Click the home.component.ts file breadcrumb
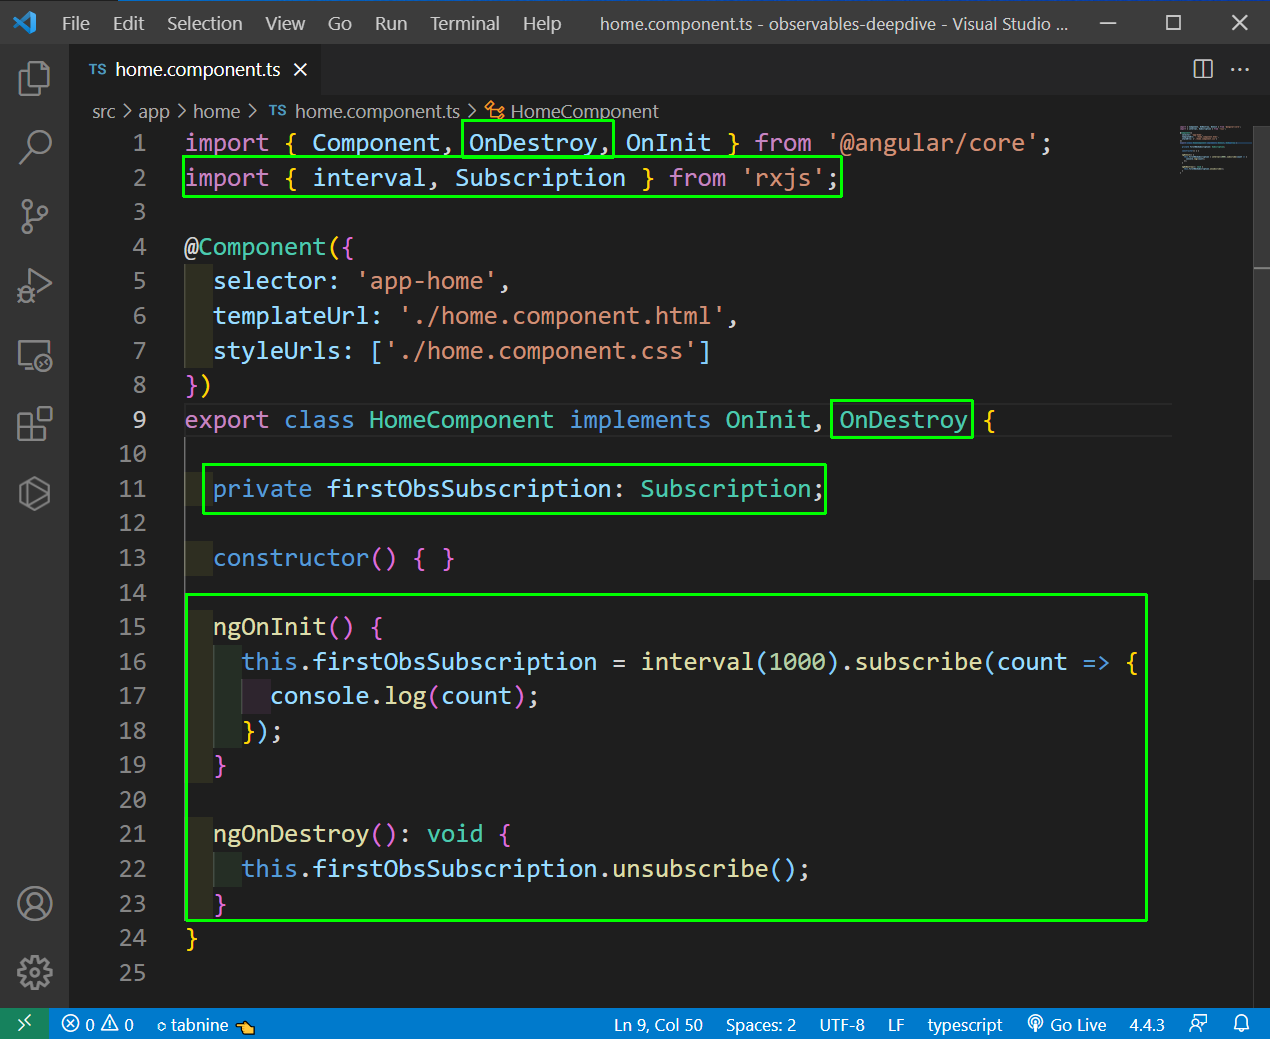Image resolution: width=1270 pixels, height=1039 pixels. [364, 111]
